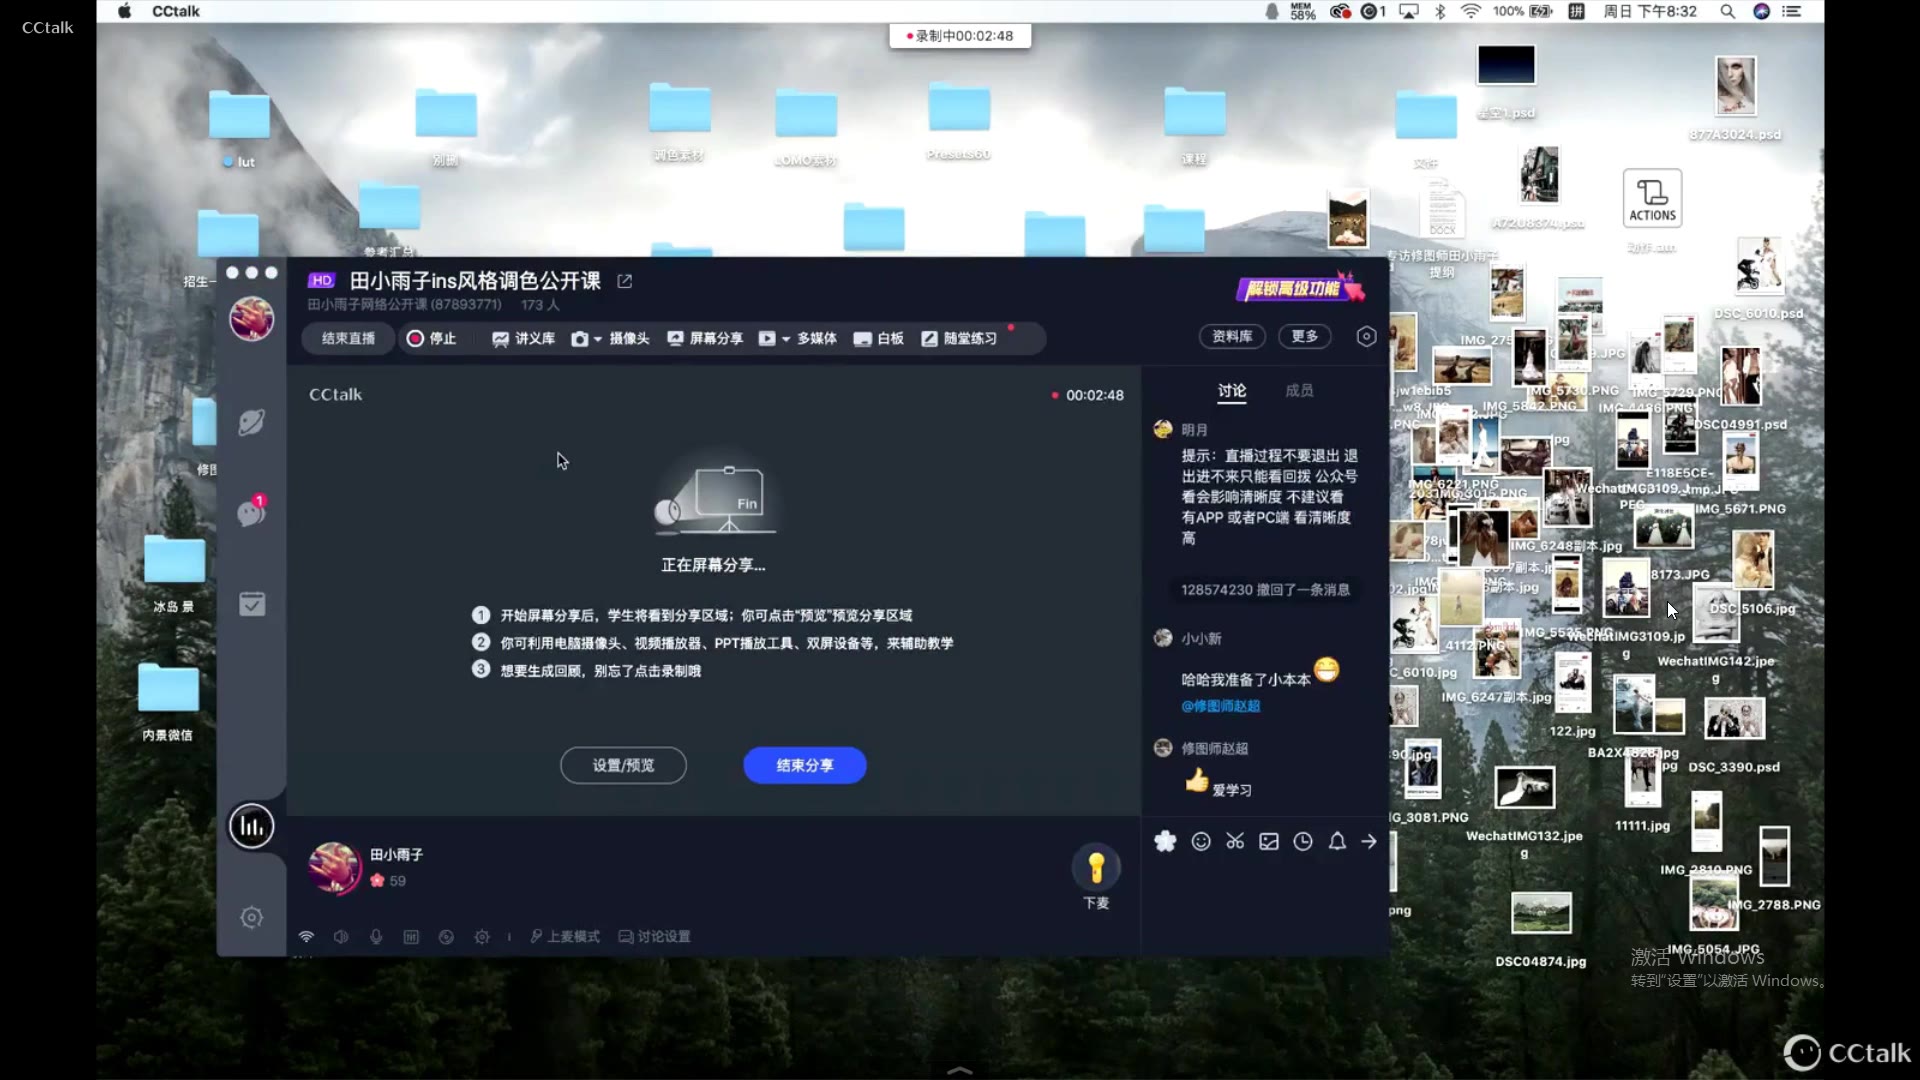
Task: Click the user avatar in the sidebar
Action: tap(252, 319)
